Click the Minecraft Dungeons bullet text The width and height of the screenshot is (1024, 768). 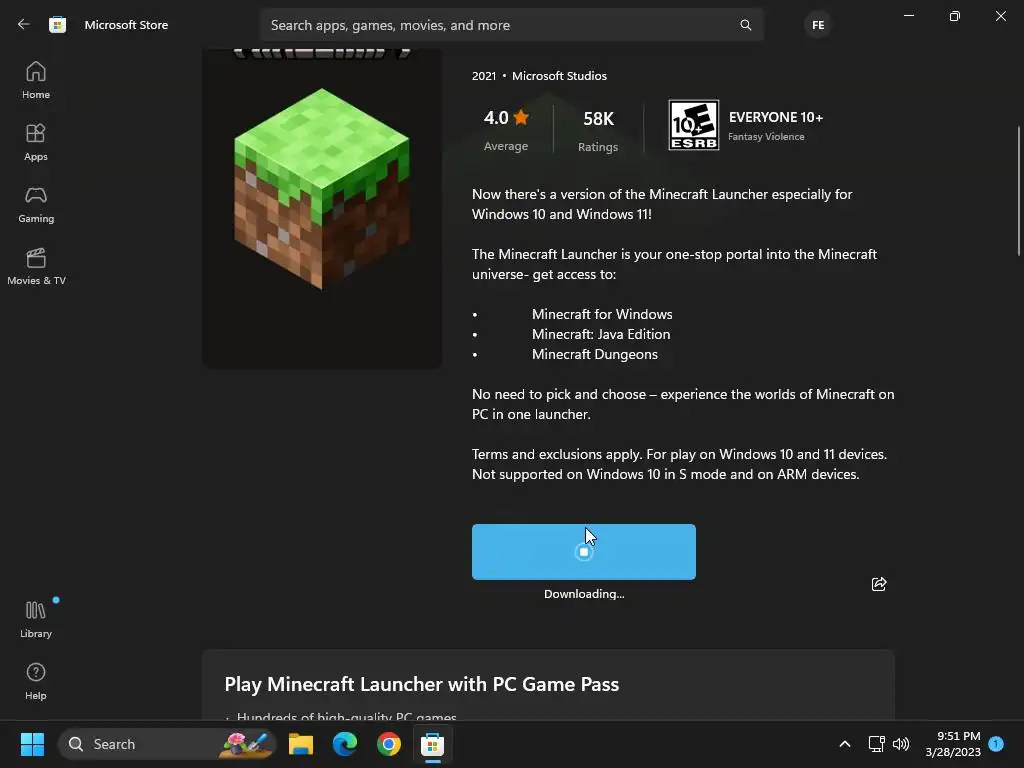(x=595, y=355)
